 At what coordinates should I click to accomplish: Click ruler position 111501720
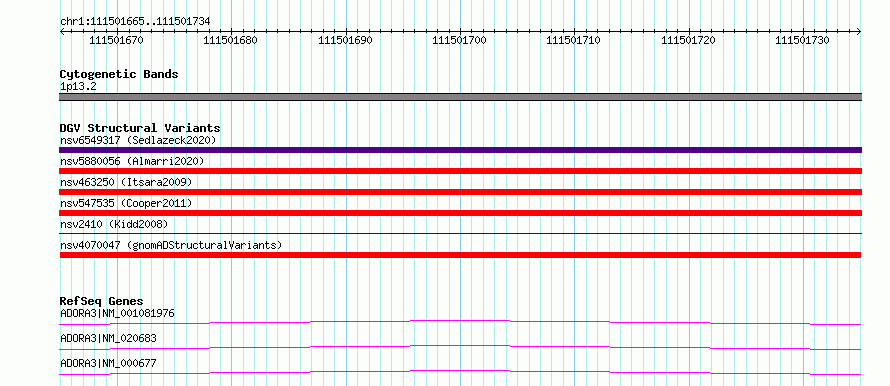click(x=689, y=40)
